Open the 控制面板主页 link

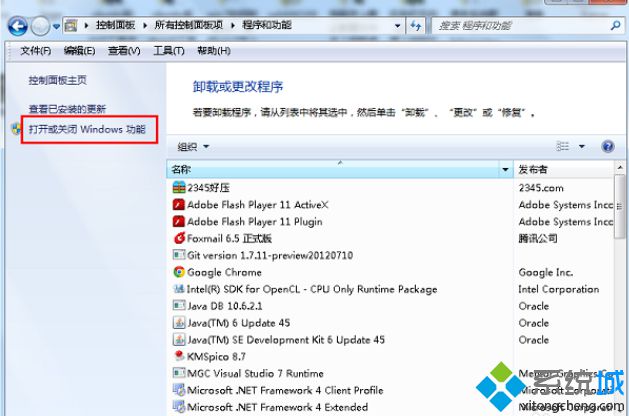[57, 80]
